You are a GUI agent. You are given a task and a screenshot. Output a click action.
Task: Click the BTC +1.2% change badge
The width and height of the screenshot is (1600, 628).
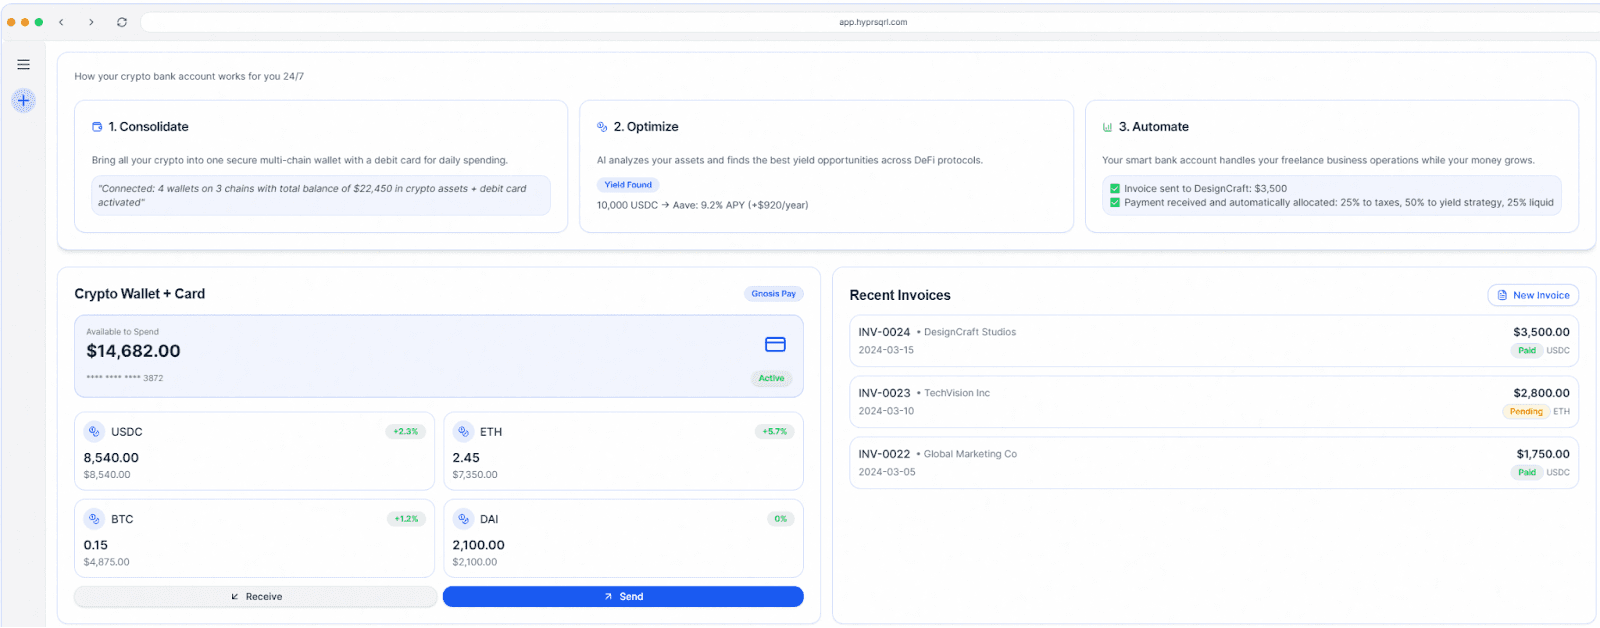[405, 519]
